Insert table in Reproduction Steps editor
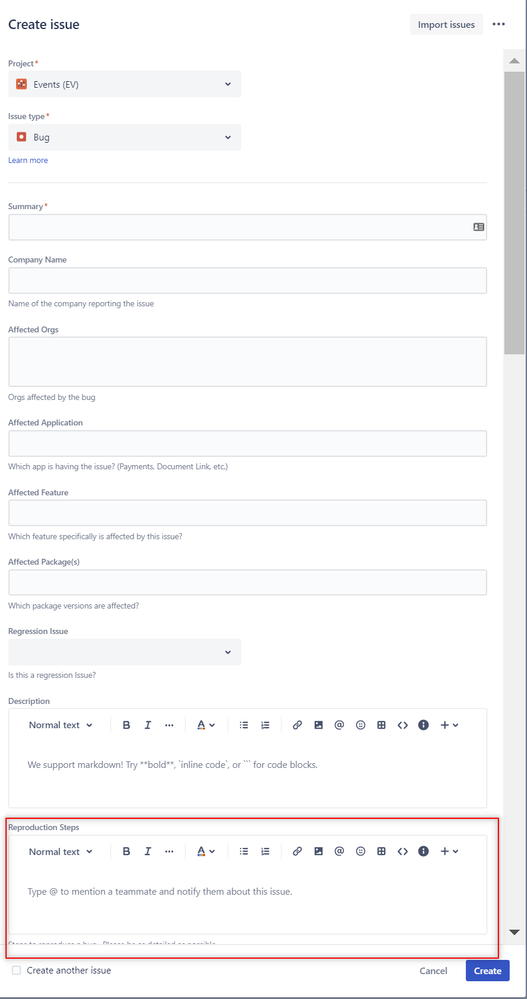Viewport: 527px width, 999px height. tap(381, 851)
